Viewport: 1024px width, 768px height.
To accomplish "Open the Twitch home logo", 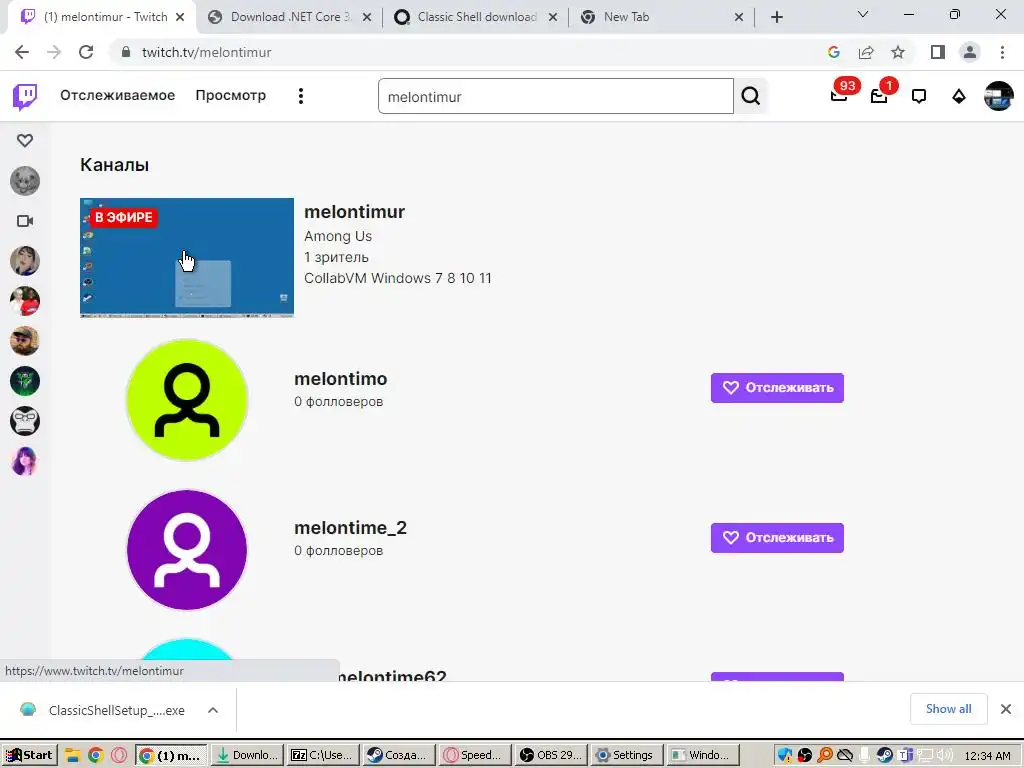I will 25,97.
